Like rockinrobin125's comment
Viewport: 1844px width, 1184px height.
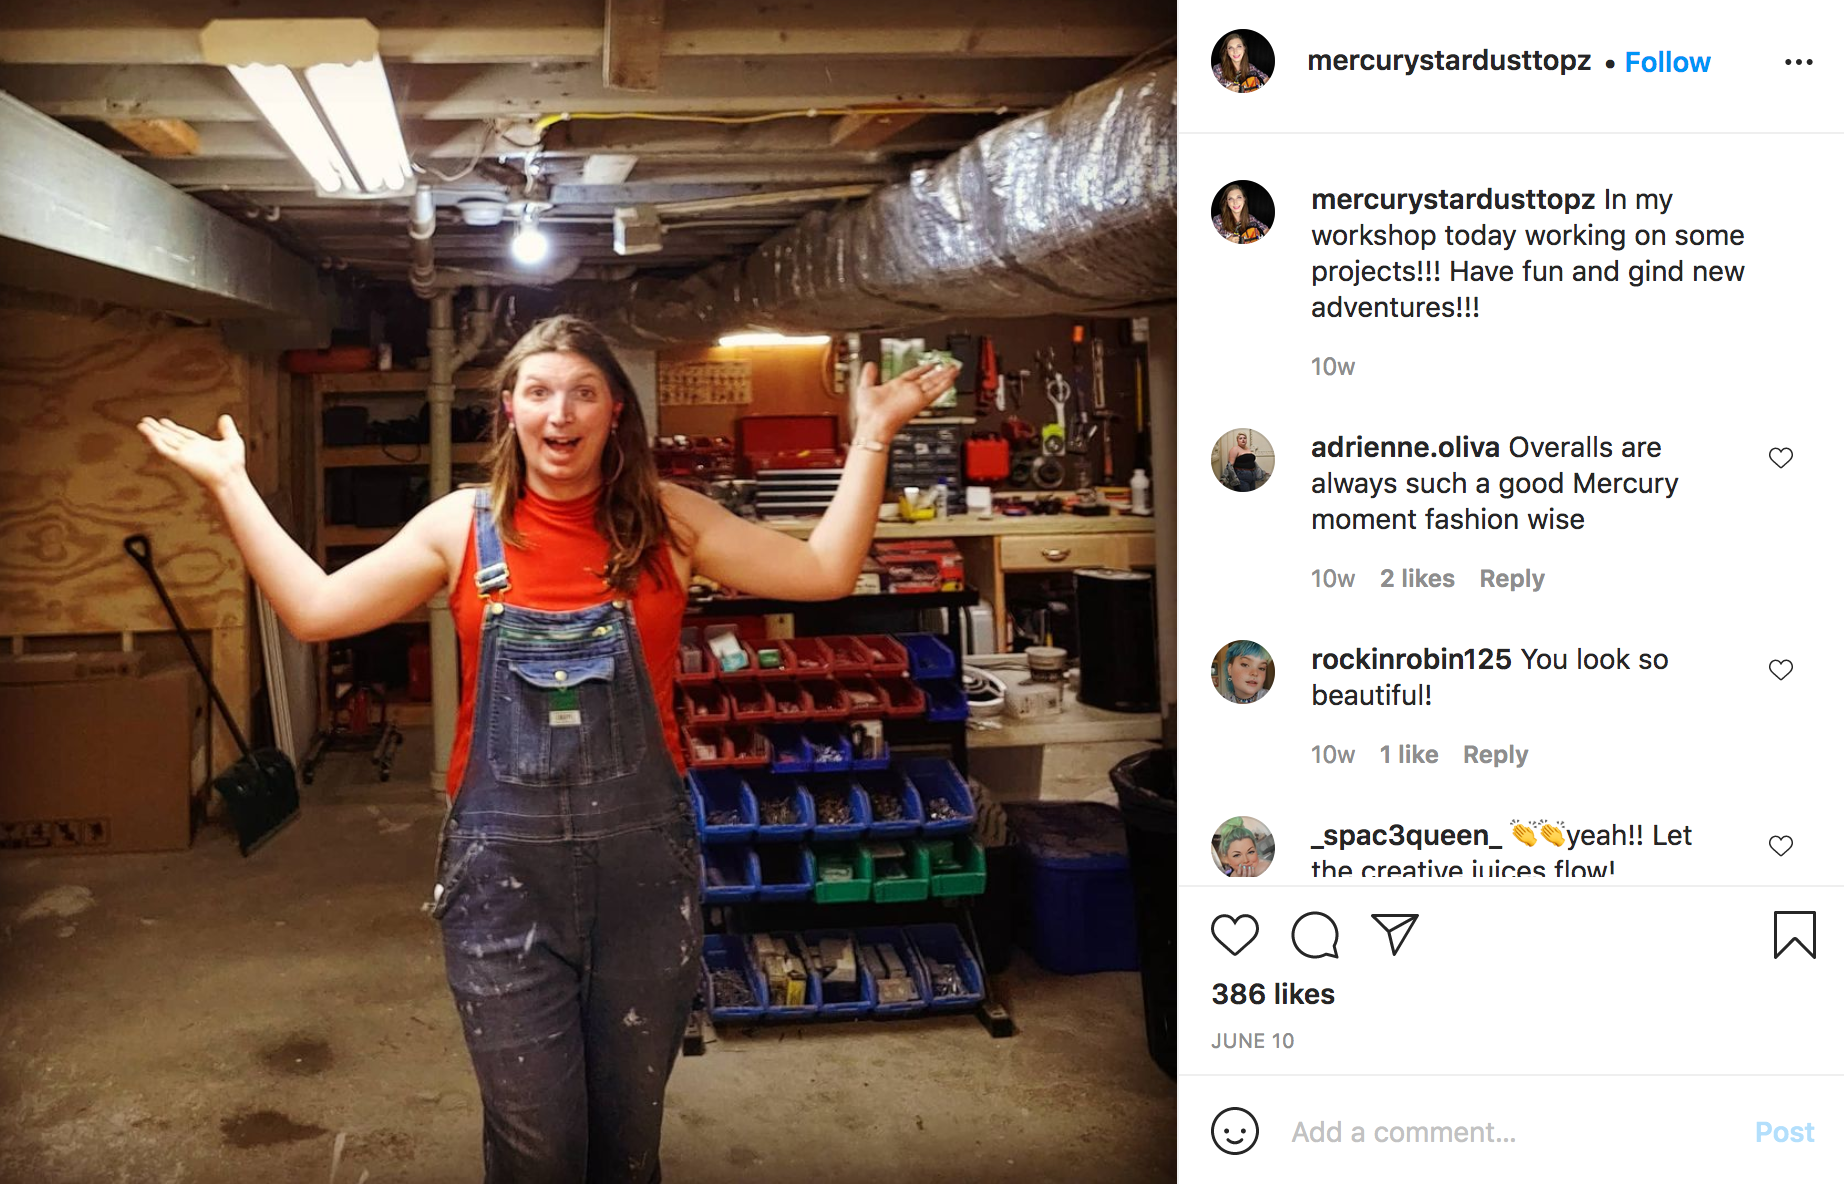click(1780, 670)
